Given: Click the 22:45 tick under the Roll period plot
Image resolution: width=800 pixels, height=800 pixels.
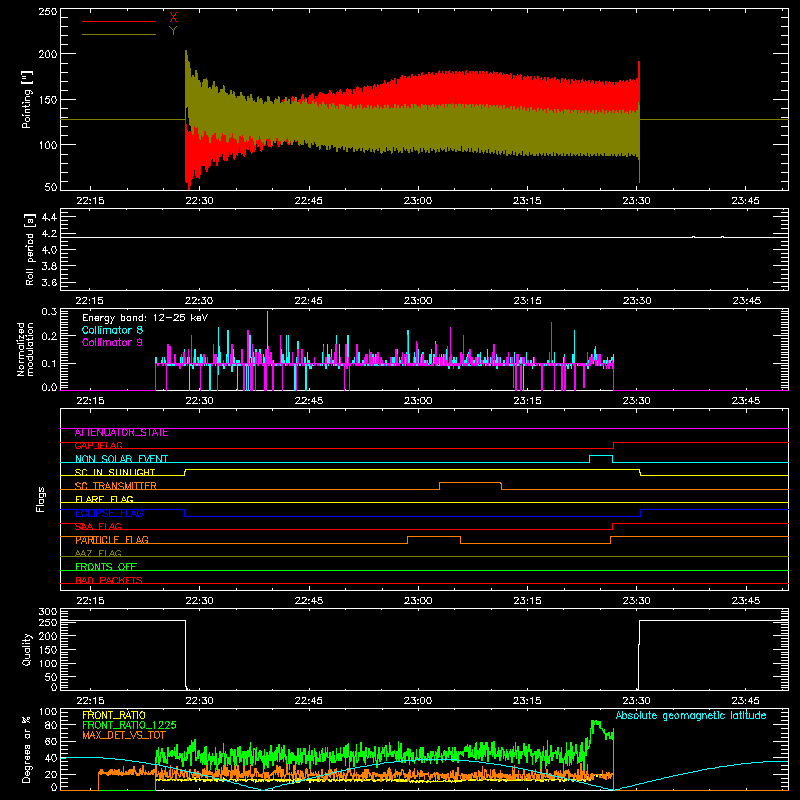Looking at the screenshot, I should click(309, 301).
